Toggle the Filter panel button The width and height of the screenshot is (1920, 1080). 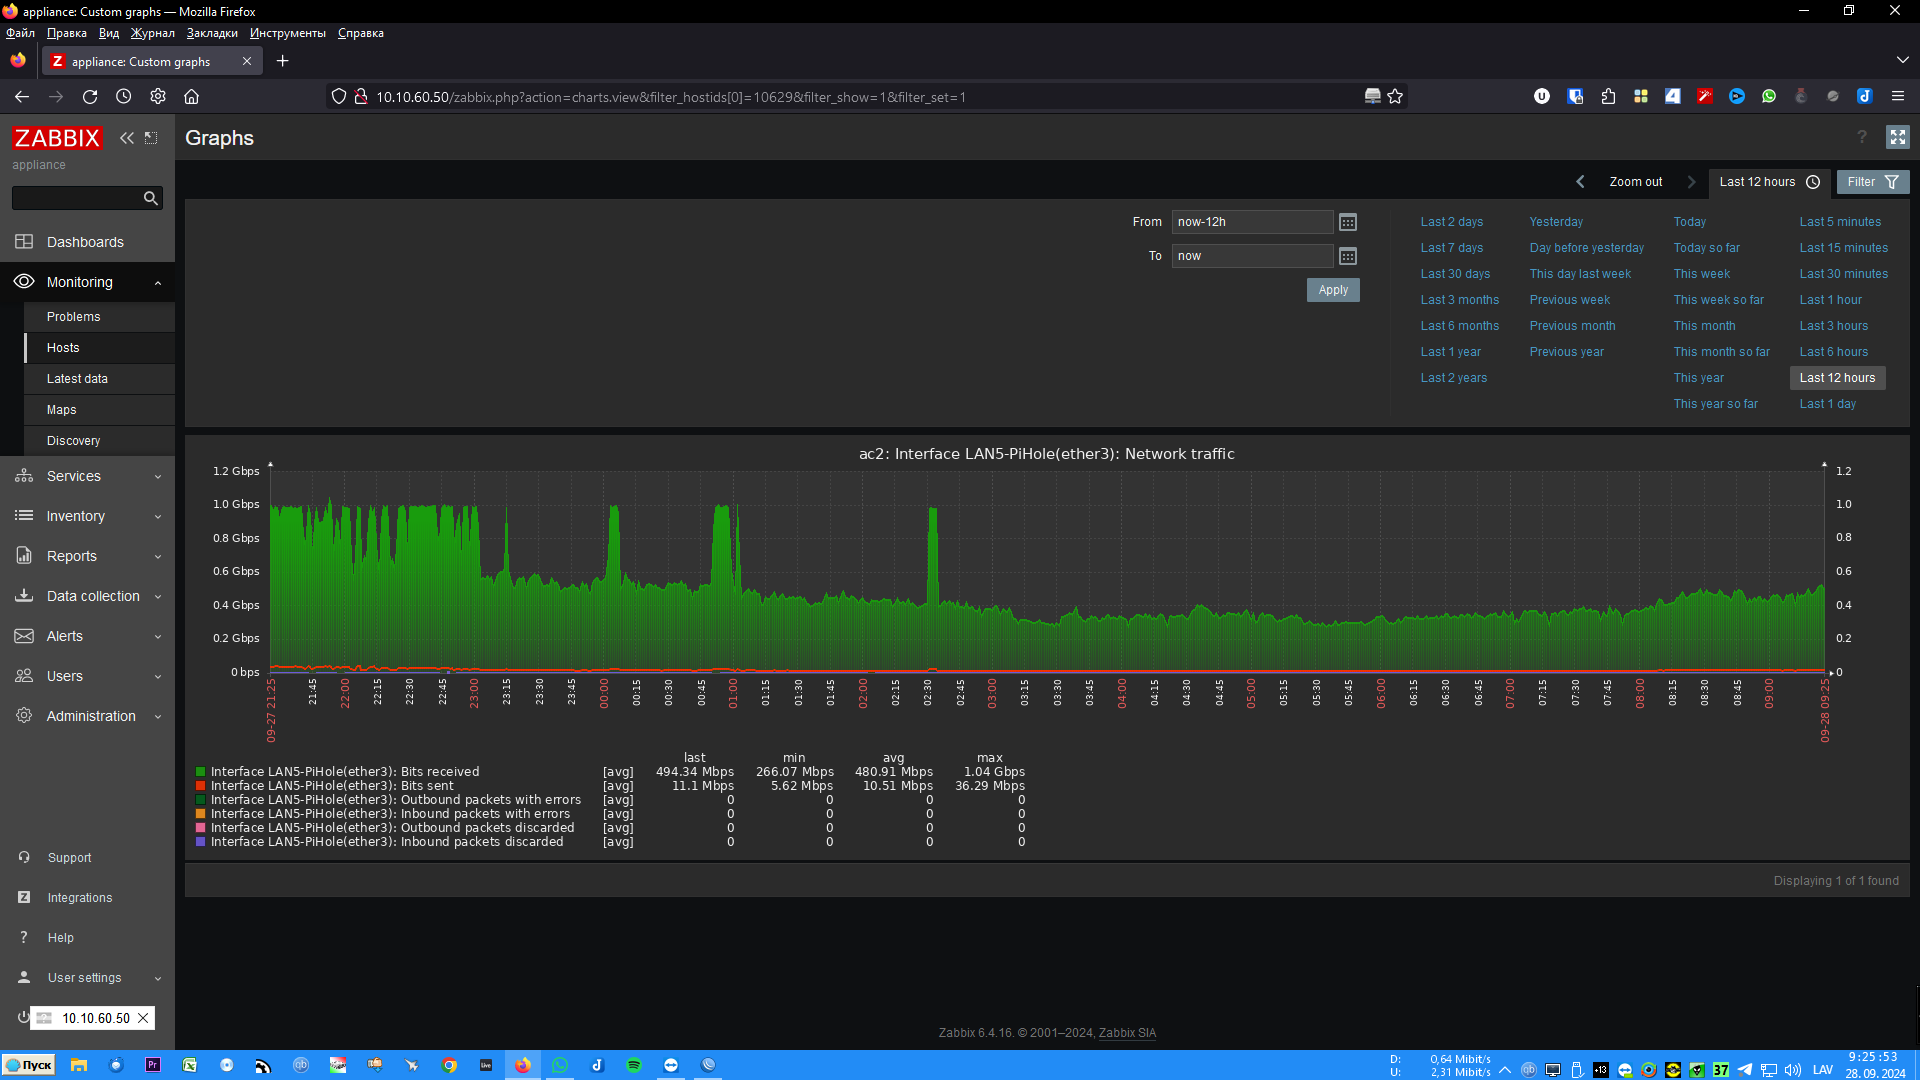click(x=1872, y=182)
